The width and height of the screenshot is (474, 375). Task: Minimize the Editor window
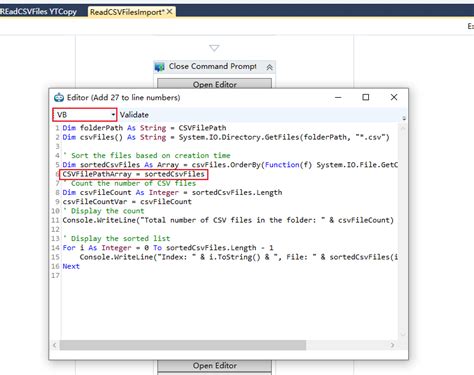point(338,97)
